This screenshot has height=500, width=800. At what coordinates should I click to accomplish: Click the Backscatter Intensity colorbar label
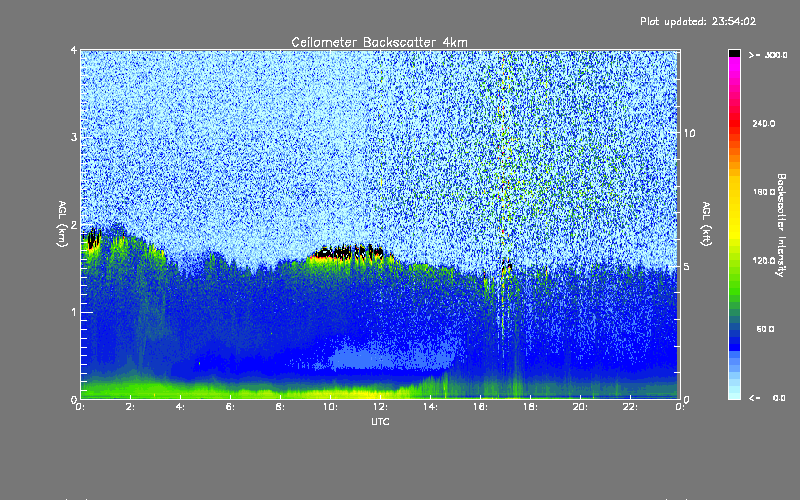[x=781, y=225]
